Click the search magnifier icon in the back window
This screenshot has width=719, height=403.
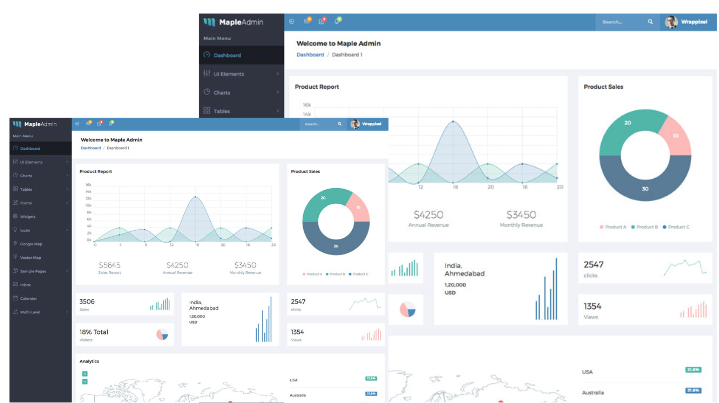coord(650,21)
